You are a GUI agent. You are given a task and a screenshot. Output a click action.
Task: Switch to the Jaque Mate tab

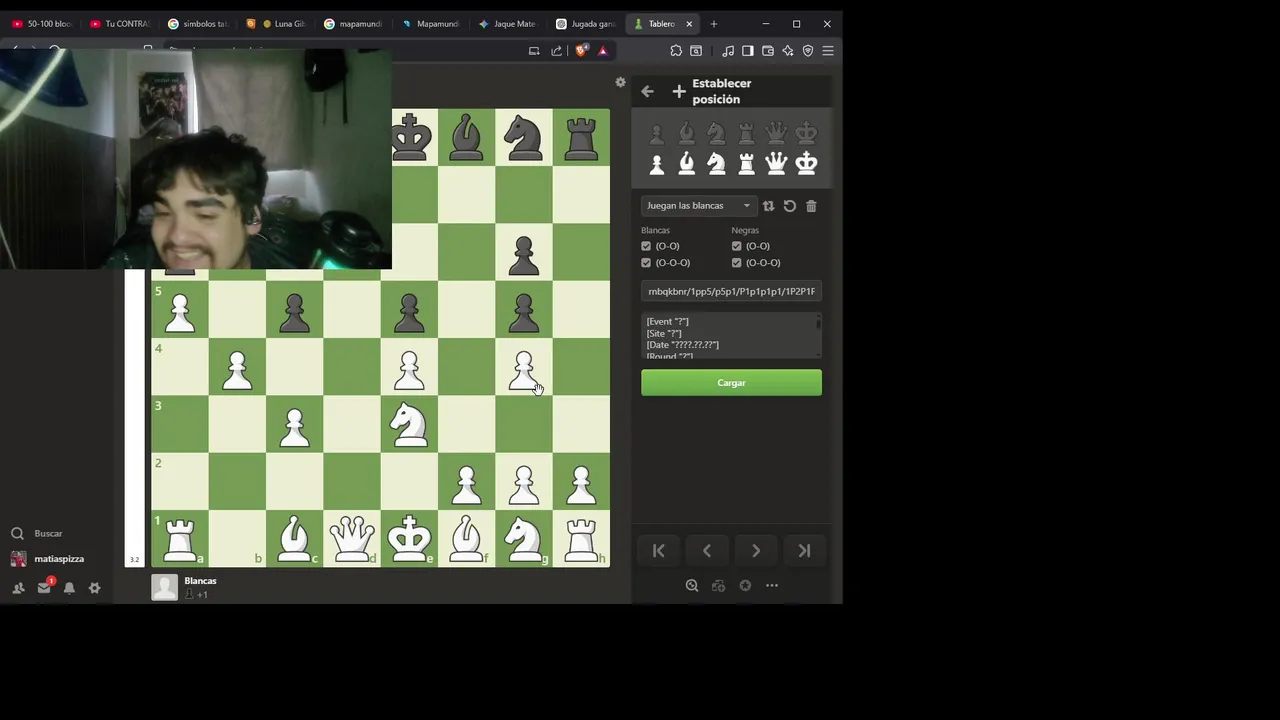tap(509, 24)
